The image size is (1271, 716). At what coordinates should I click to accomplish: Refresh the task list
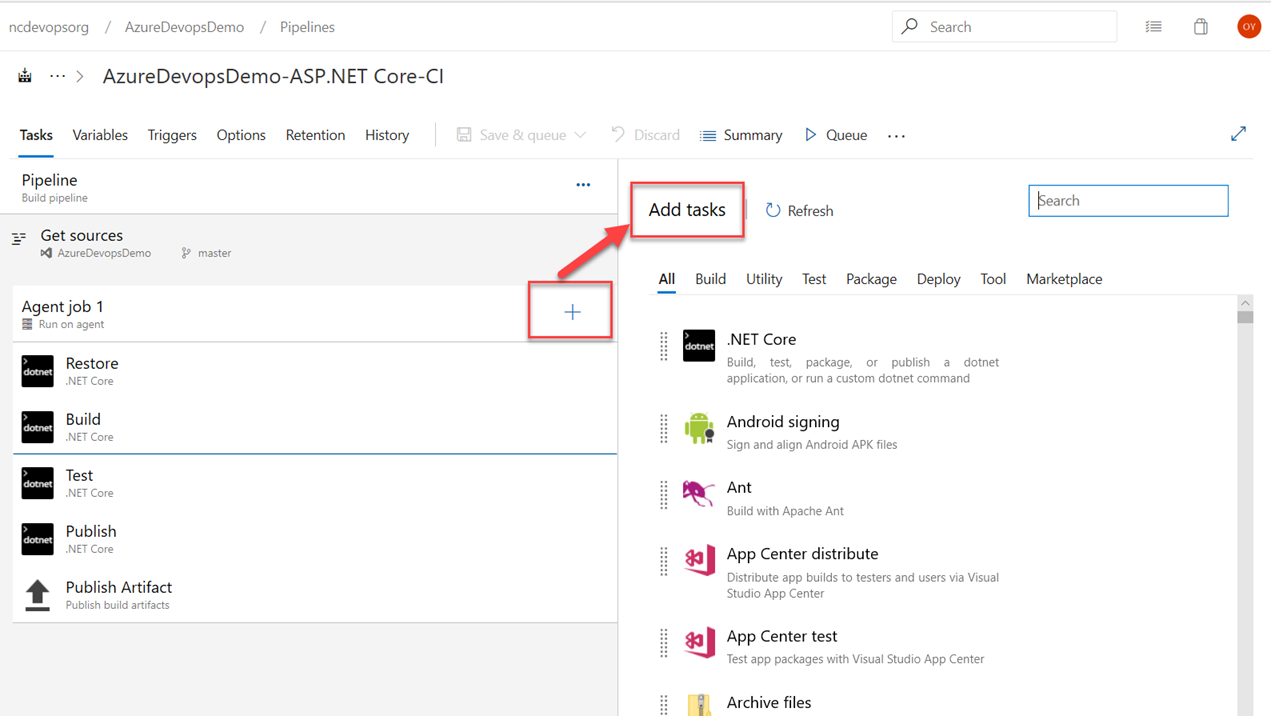click(799, 211)
